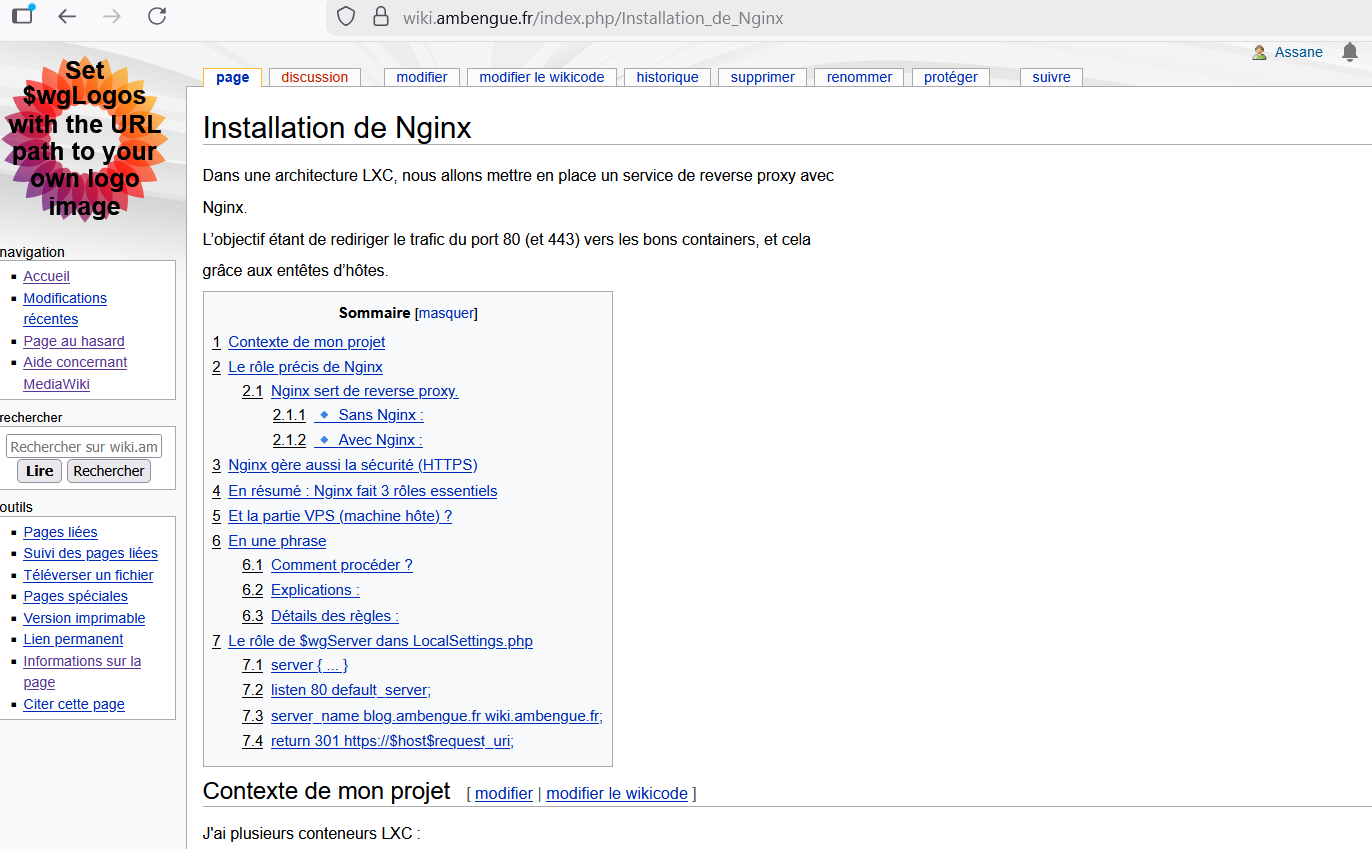
Task: Open the suivre tab to watch page
Action: (x=1050, y=76)
